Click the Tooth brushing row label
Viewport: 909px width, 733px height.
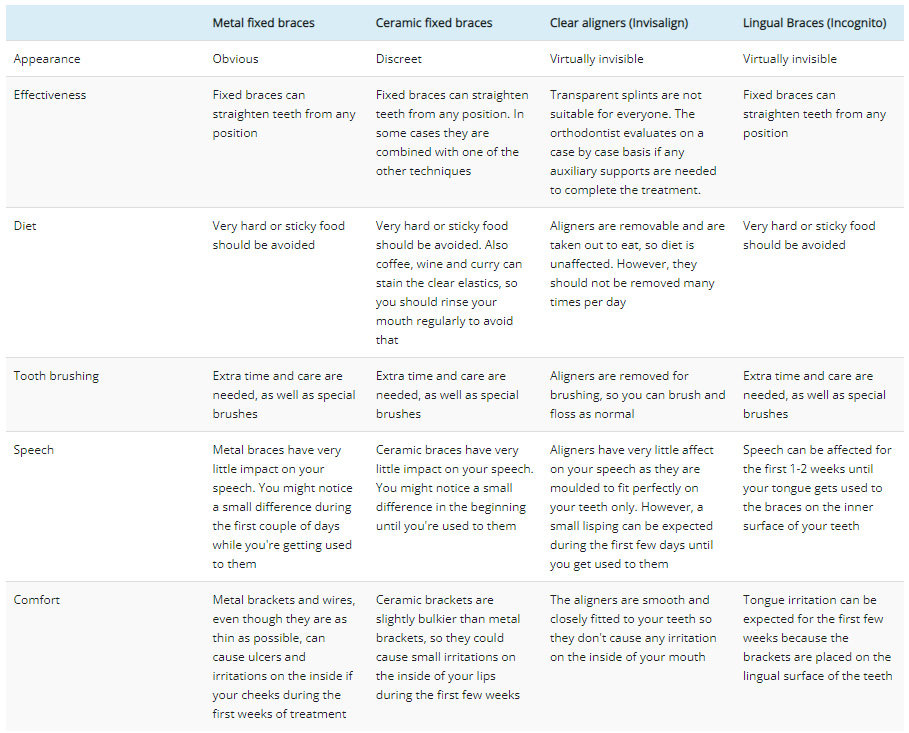pos(56,376)
